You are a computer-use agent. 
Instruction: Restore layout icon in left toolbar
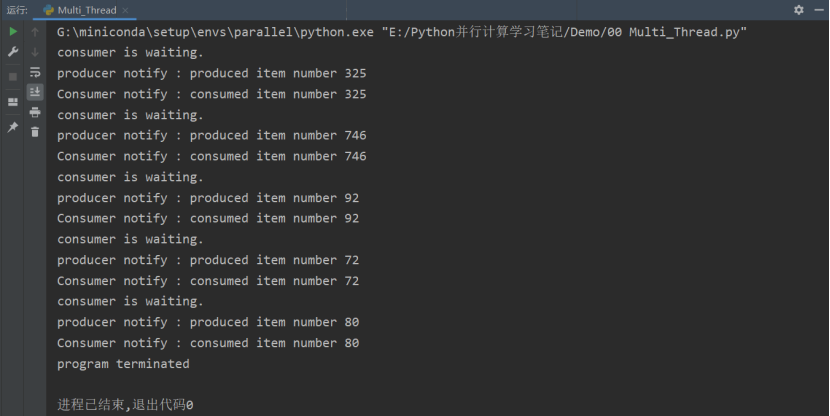point(13,102)
